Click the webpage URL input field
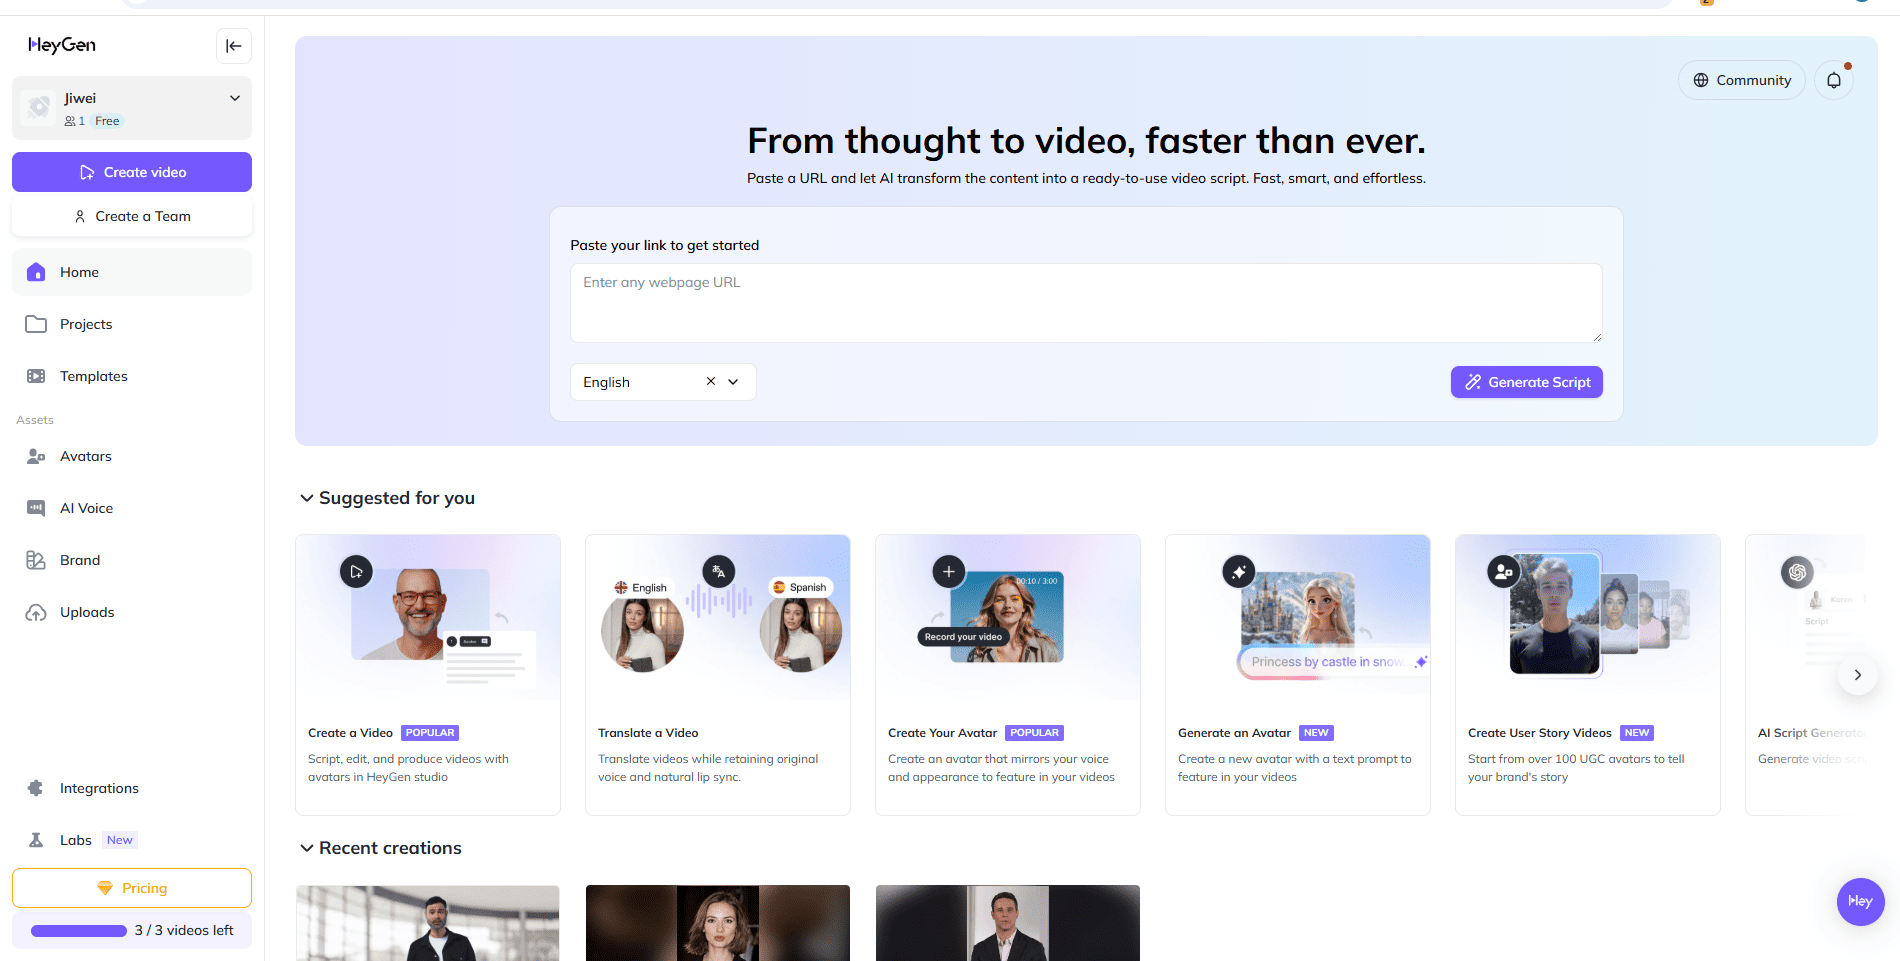Viewport: 1900px width, 961px height. (1086, 303)
